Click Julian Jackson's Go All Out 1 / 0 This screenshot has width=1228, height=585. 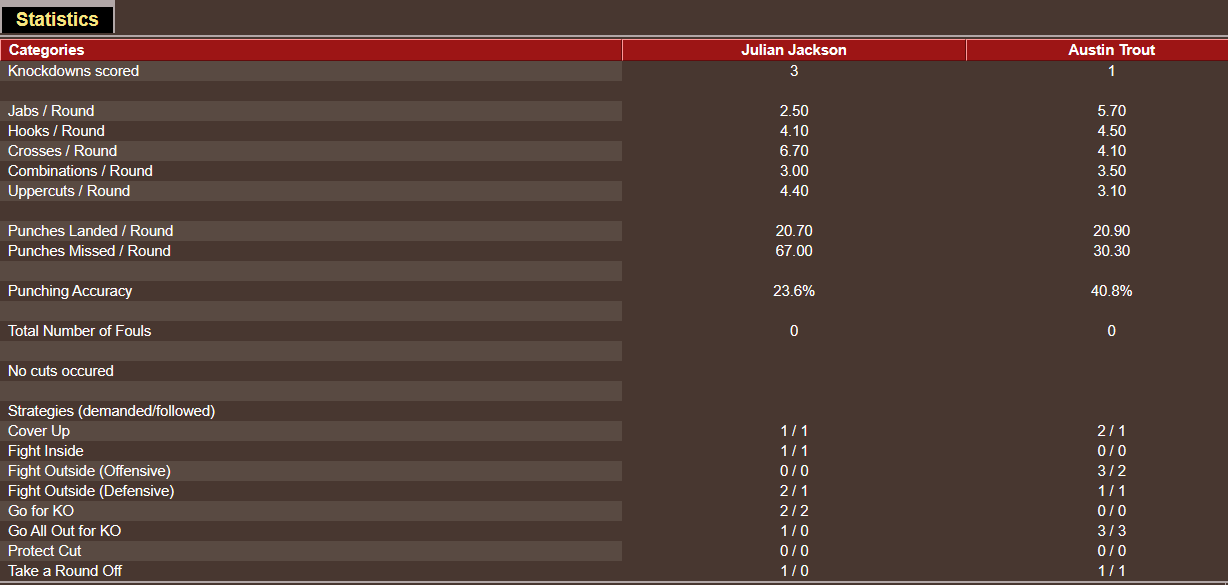(794, 531)
